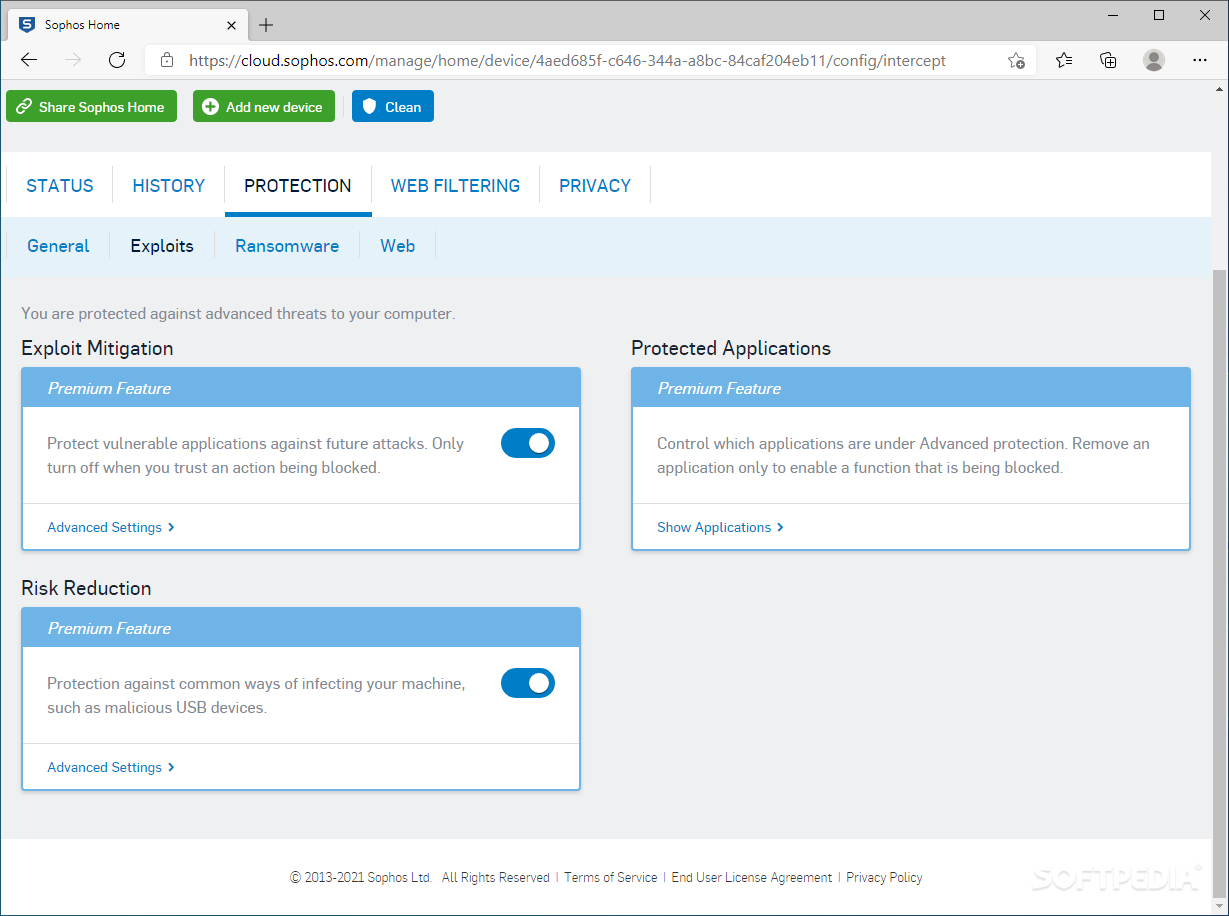The image size is (1229, 916).
Task: Click the Risk Reduction heading
Action: point(86,588)
